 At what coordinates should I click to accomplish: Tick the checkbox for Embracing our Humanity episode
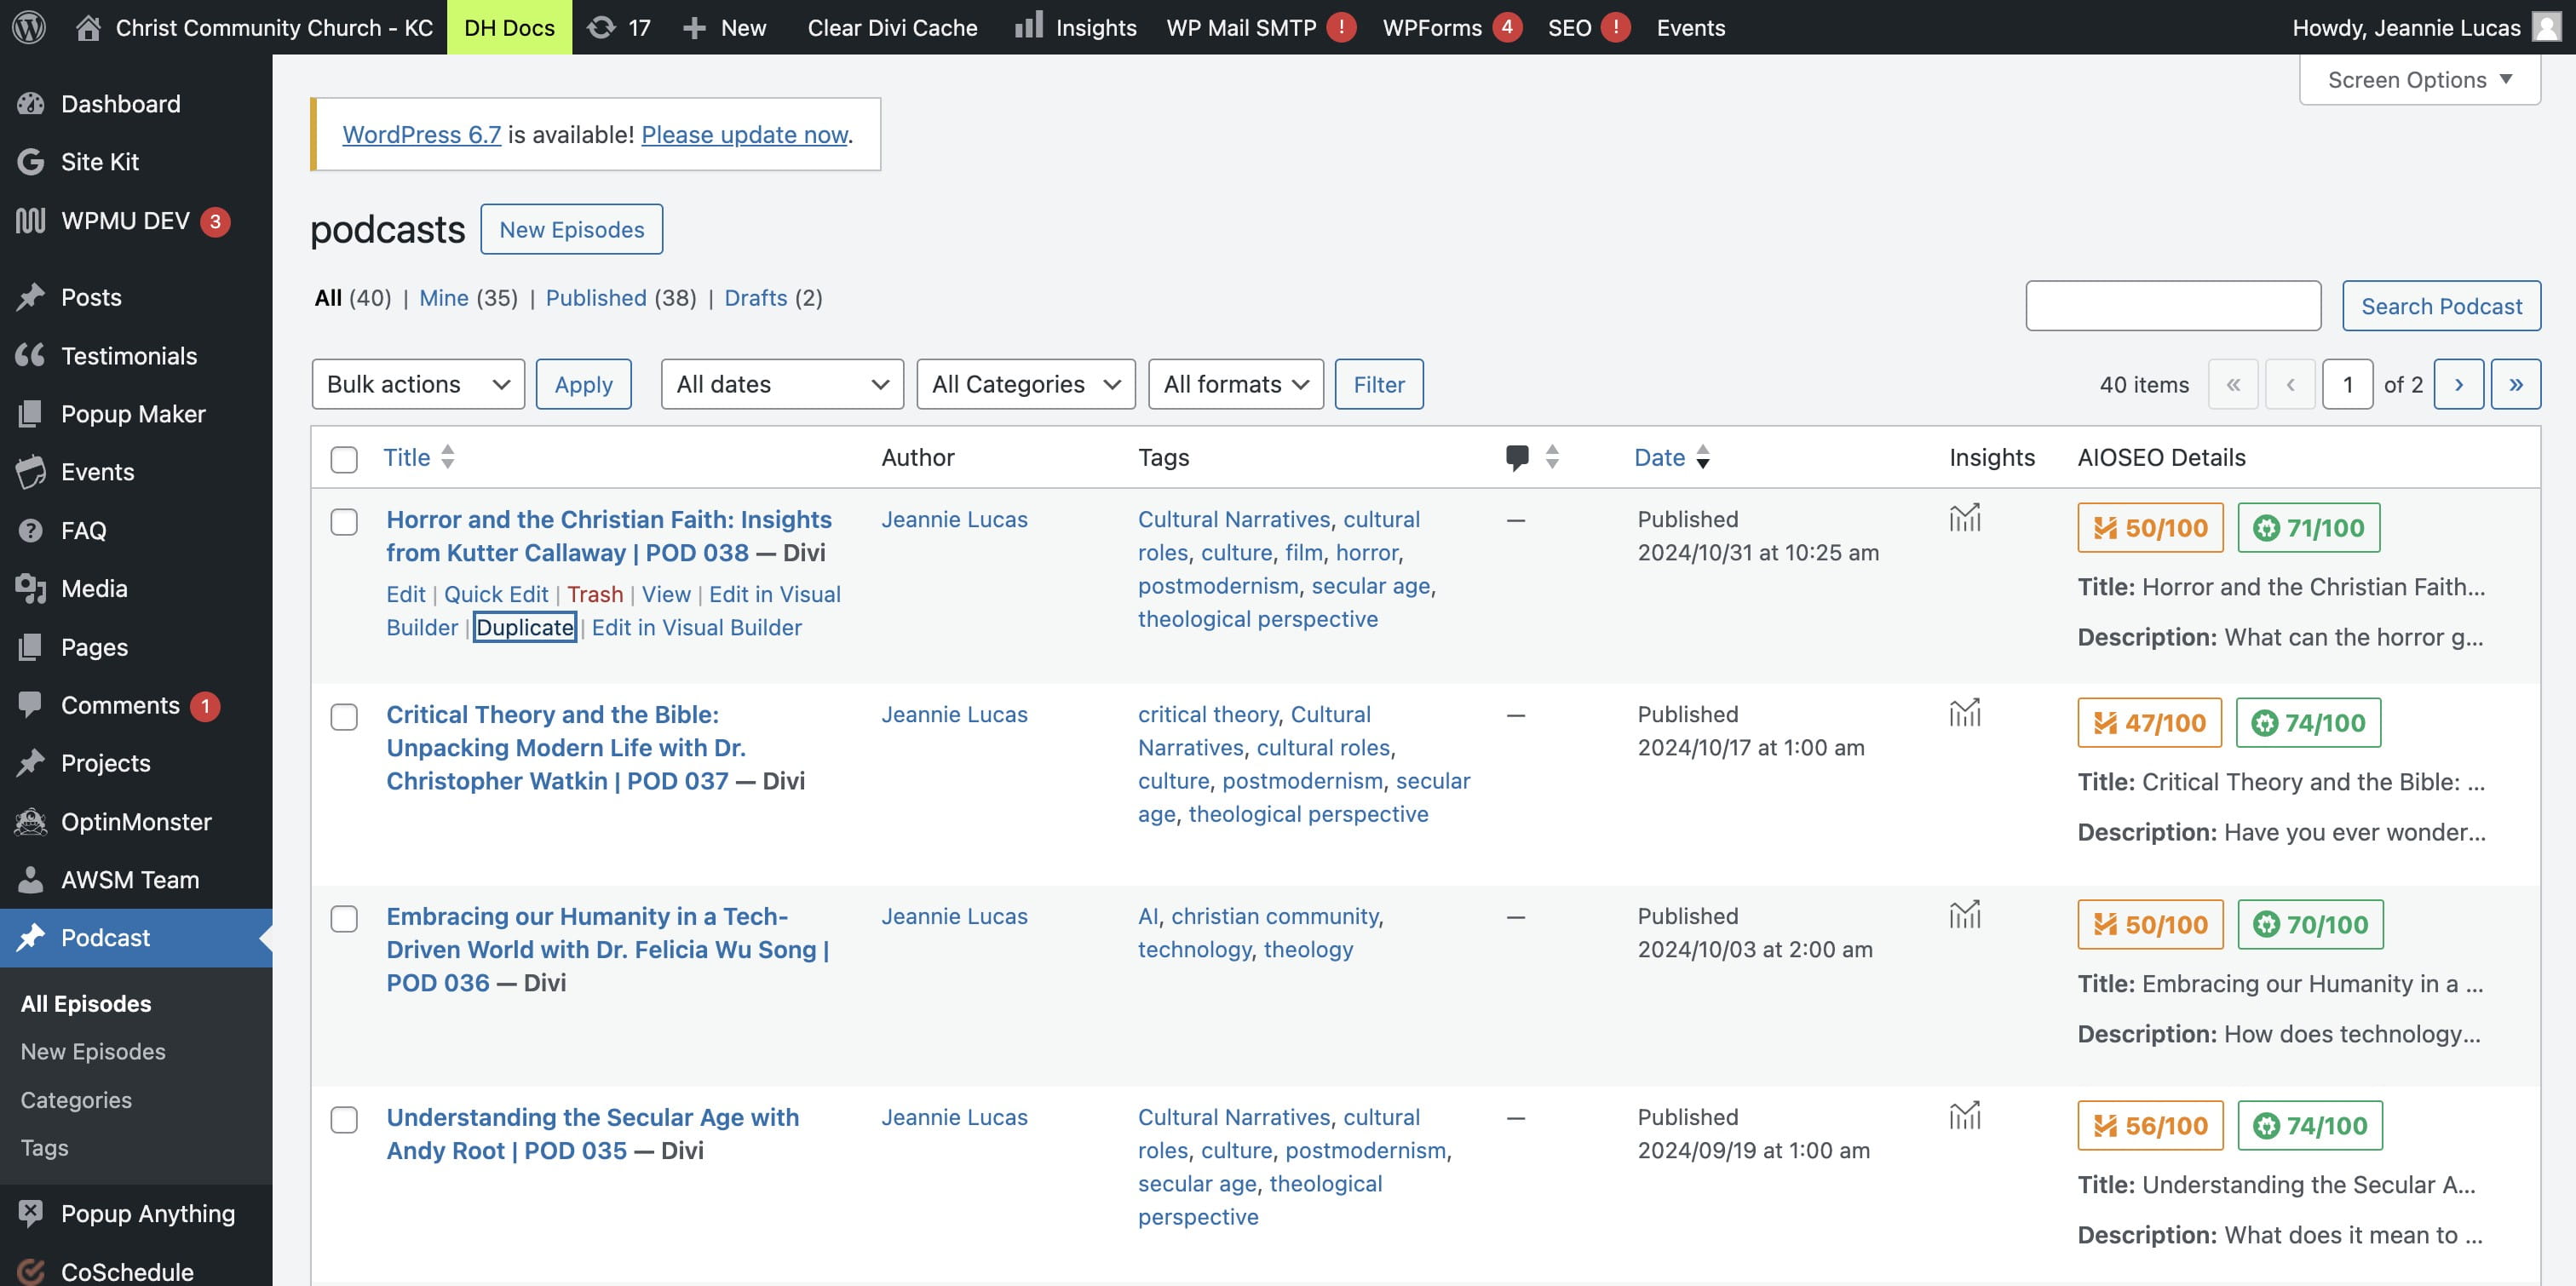tap(344, 919)
